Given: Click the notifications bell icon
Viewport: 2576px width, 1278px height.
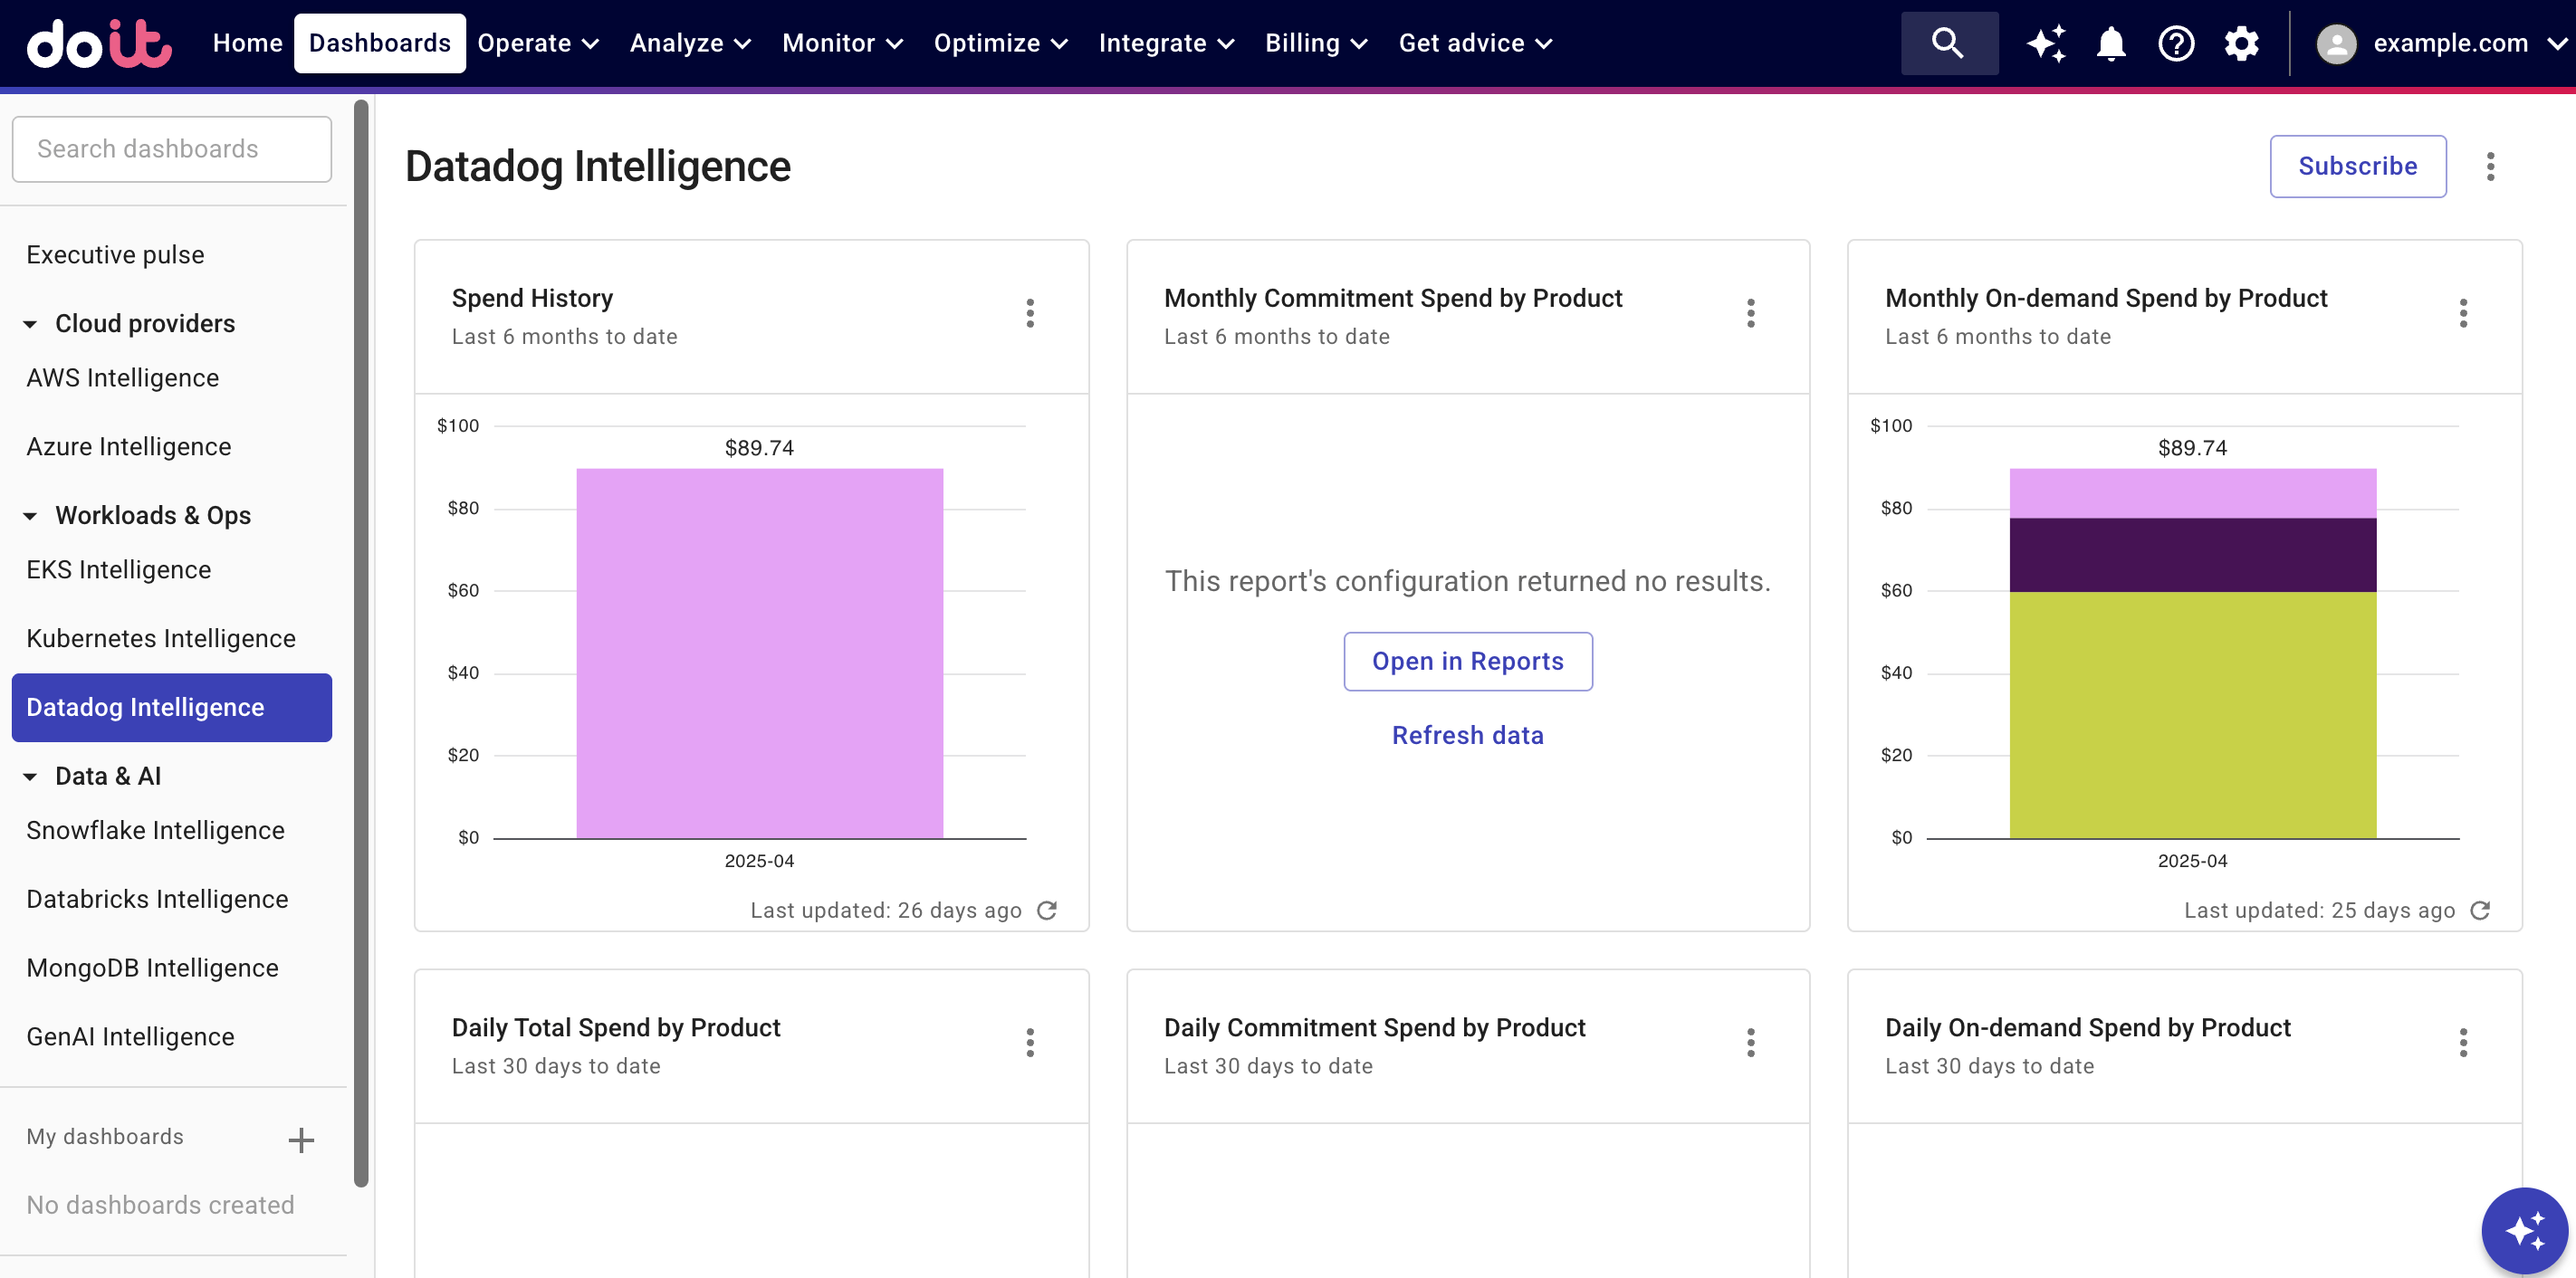Looking at the screenshot, I should [2110, 43].
